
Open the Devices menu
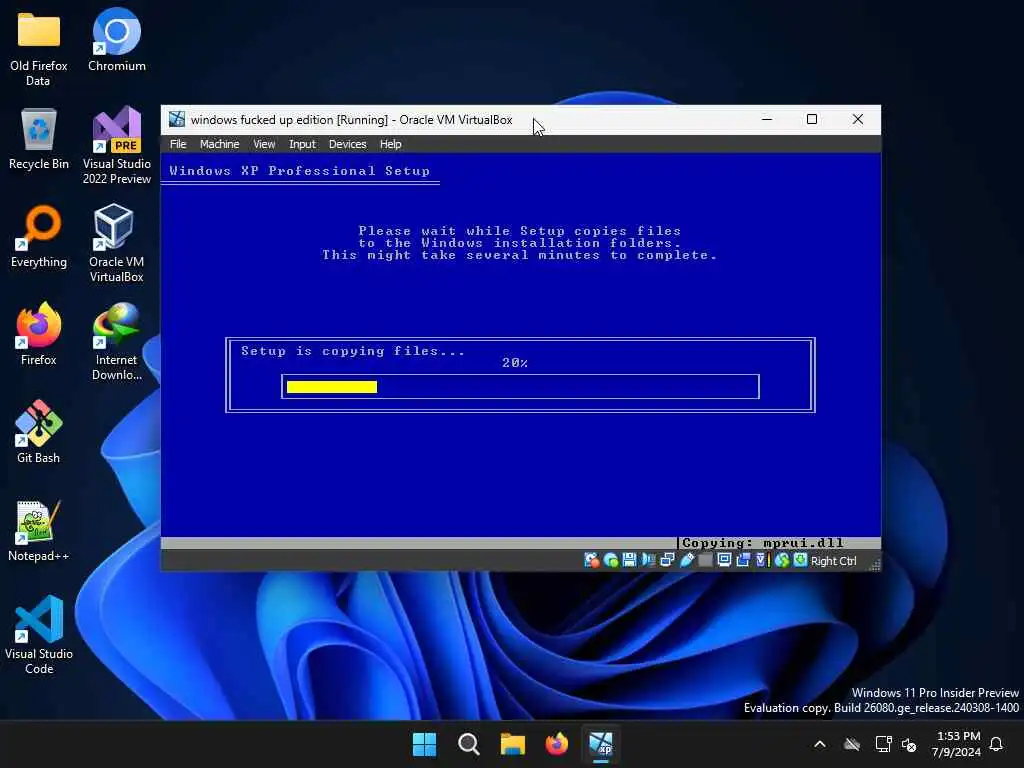(347, 144)
